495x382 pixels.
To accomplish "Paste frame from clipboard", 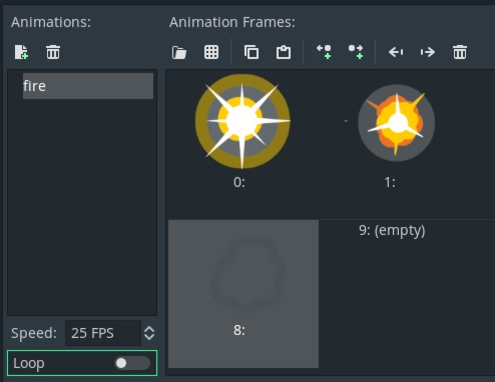I will [x=283, y=52].
